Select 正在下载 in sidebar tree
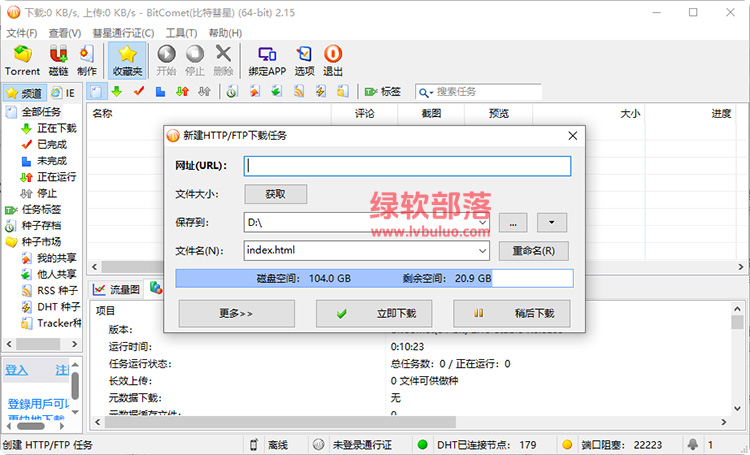The height and width of the screenshot is (455, 750). (57, 128)
